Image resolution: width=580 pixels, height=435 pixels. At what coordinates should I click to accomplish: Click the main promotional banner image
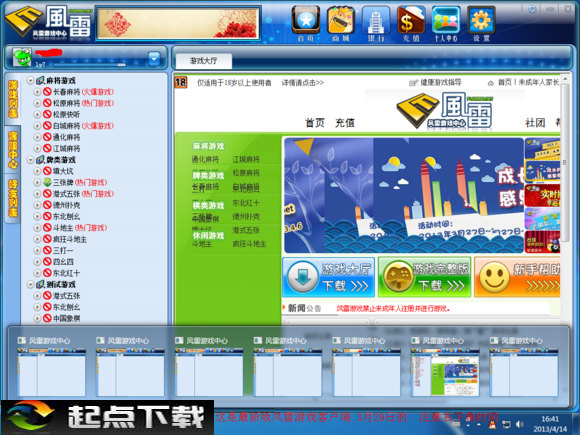(404, 196)
